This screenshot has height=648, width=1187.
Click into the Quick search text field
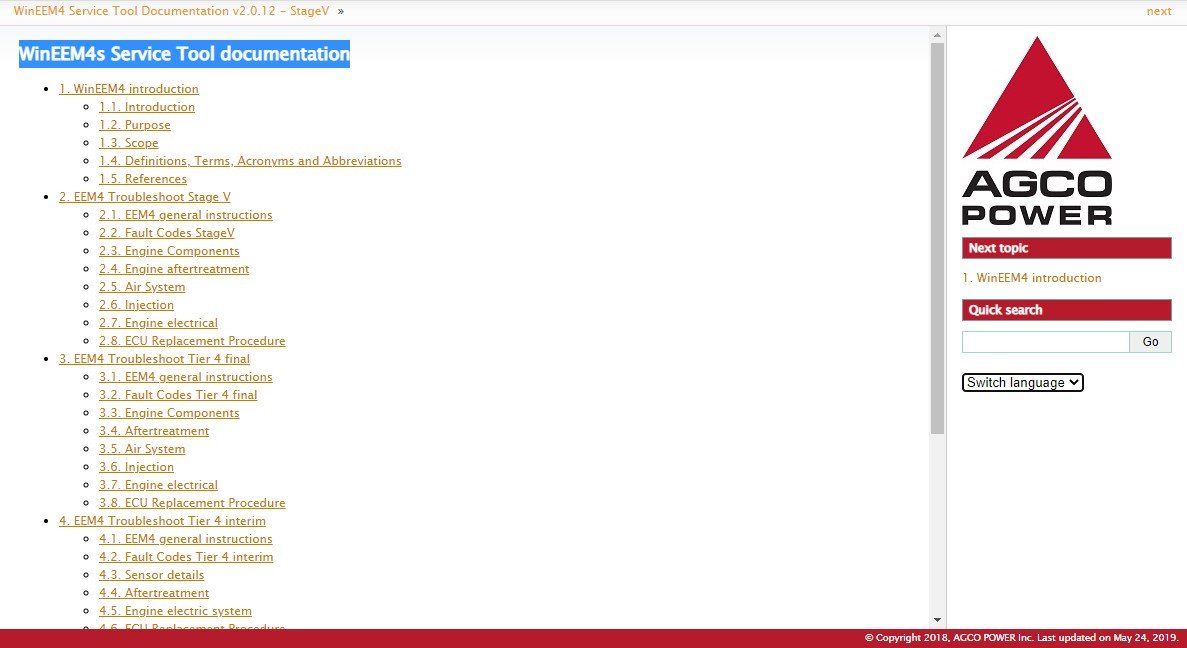click(1045, 342)
